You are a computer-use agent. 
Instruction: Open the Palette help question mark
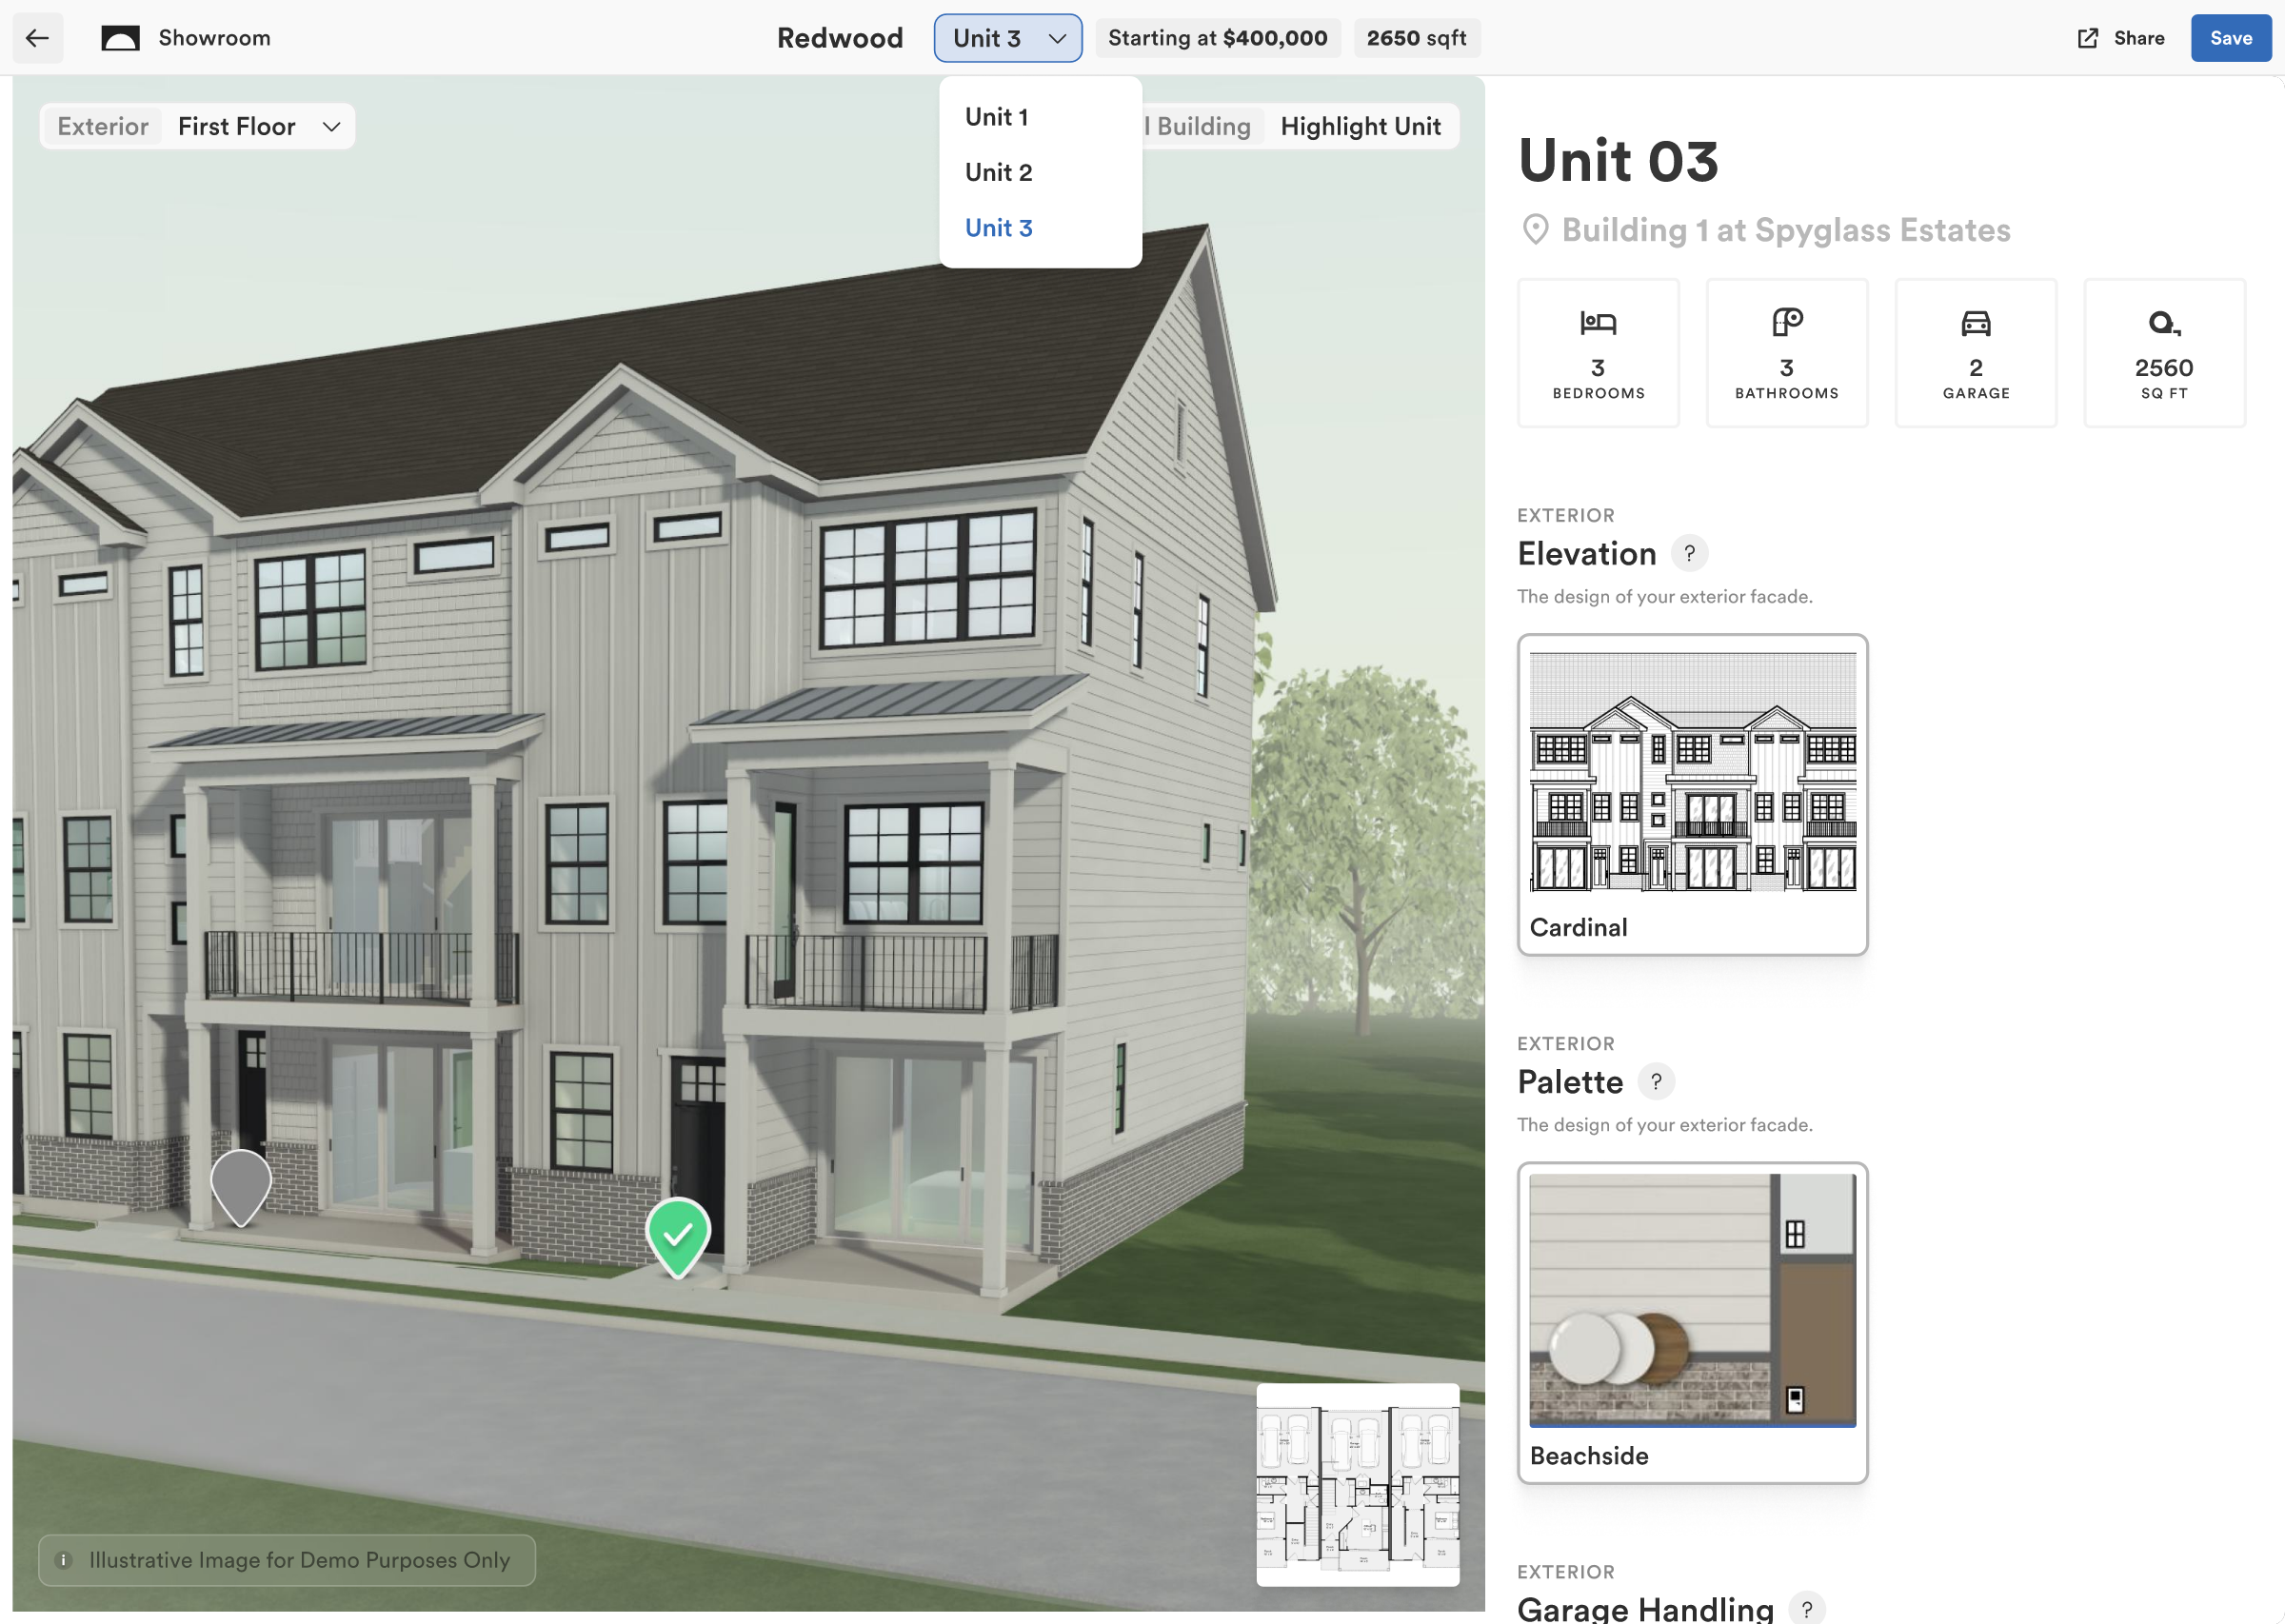1656,1081
